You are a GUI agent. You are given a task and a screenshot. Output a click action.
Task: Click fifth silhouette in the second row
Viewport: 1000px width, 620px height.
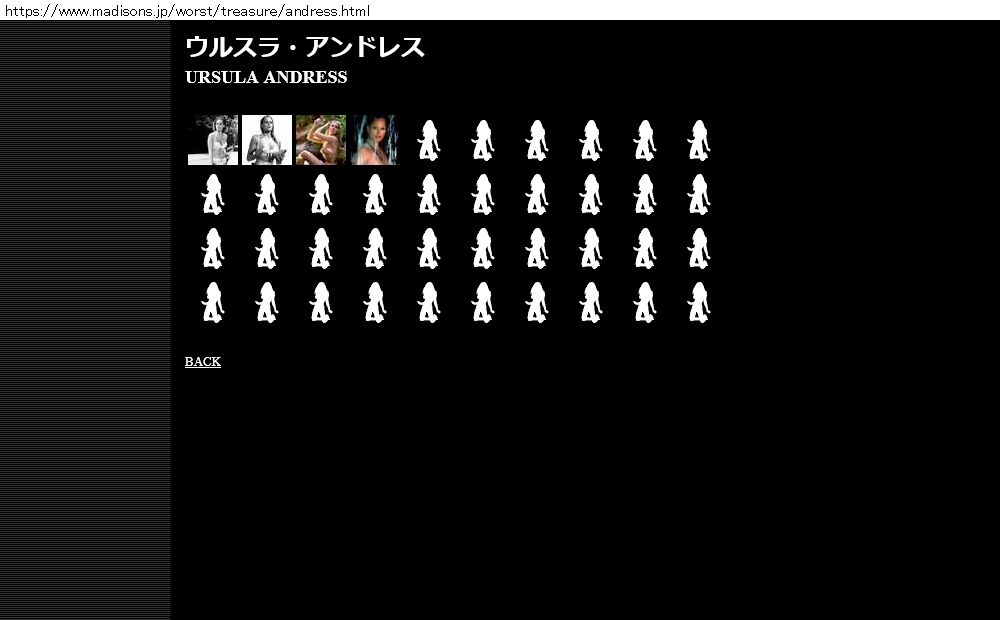coord(429,195)
